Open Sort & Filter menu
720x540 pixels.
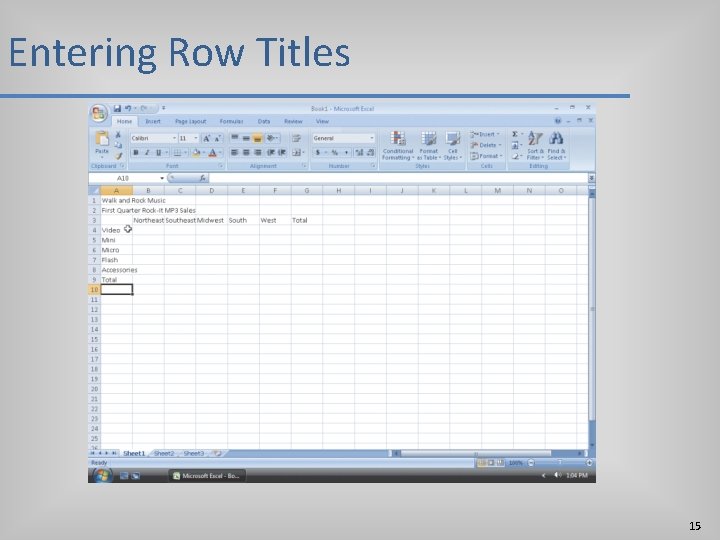point(535,146)
